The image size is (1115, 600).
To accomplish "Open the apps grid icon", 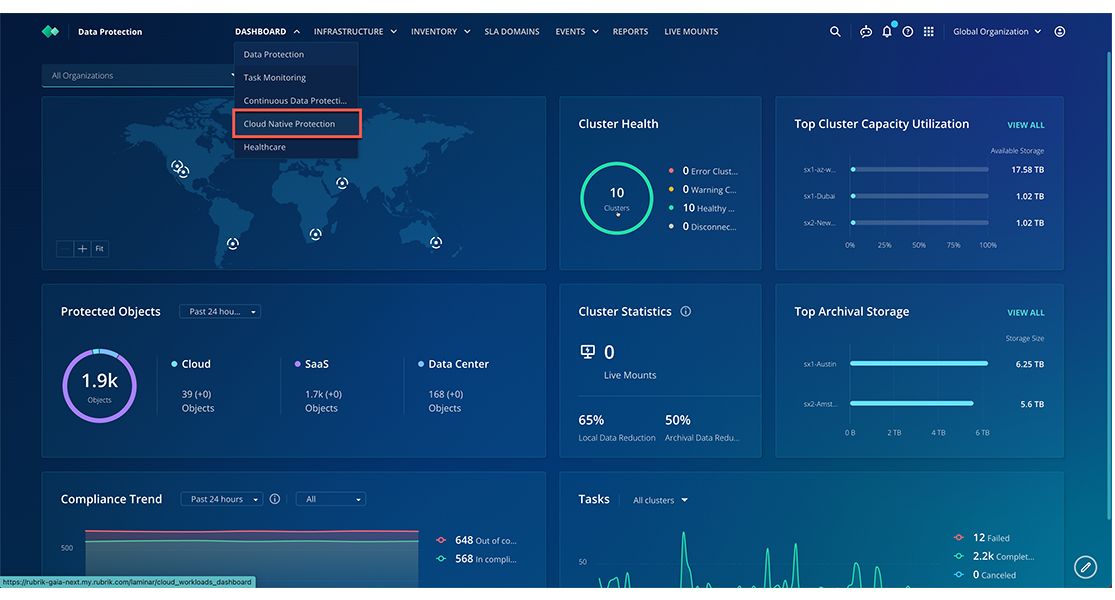I will (x=928, y=31).
